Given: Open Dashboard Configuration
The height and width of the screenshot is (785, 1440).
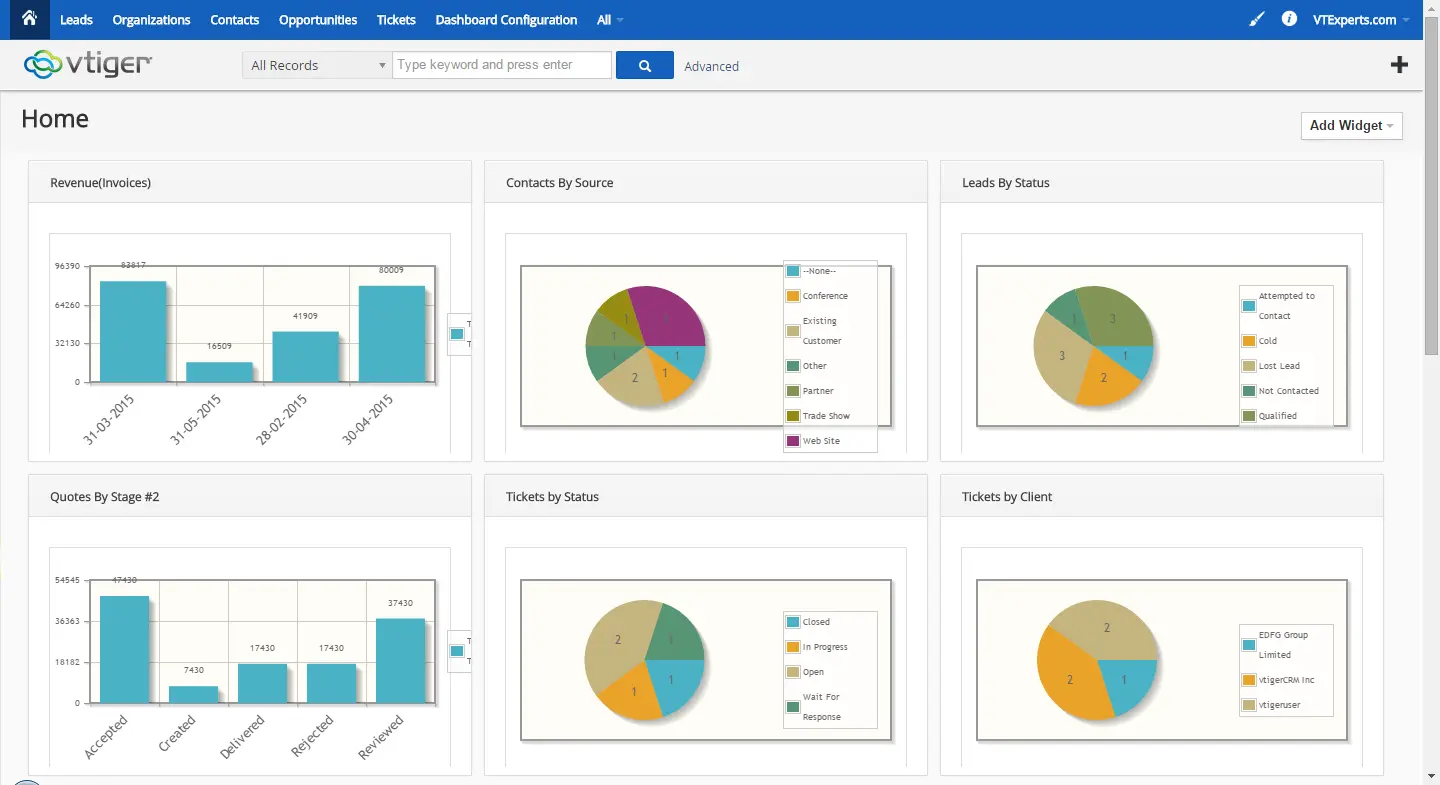Looking at the screenshot, I should tap(506, 20).
